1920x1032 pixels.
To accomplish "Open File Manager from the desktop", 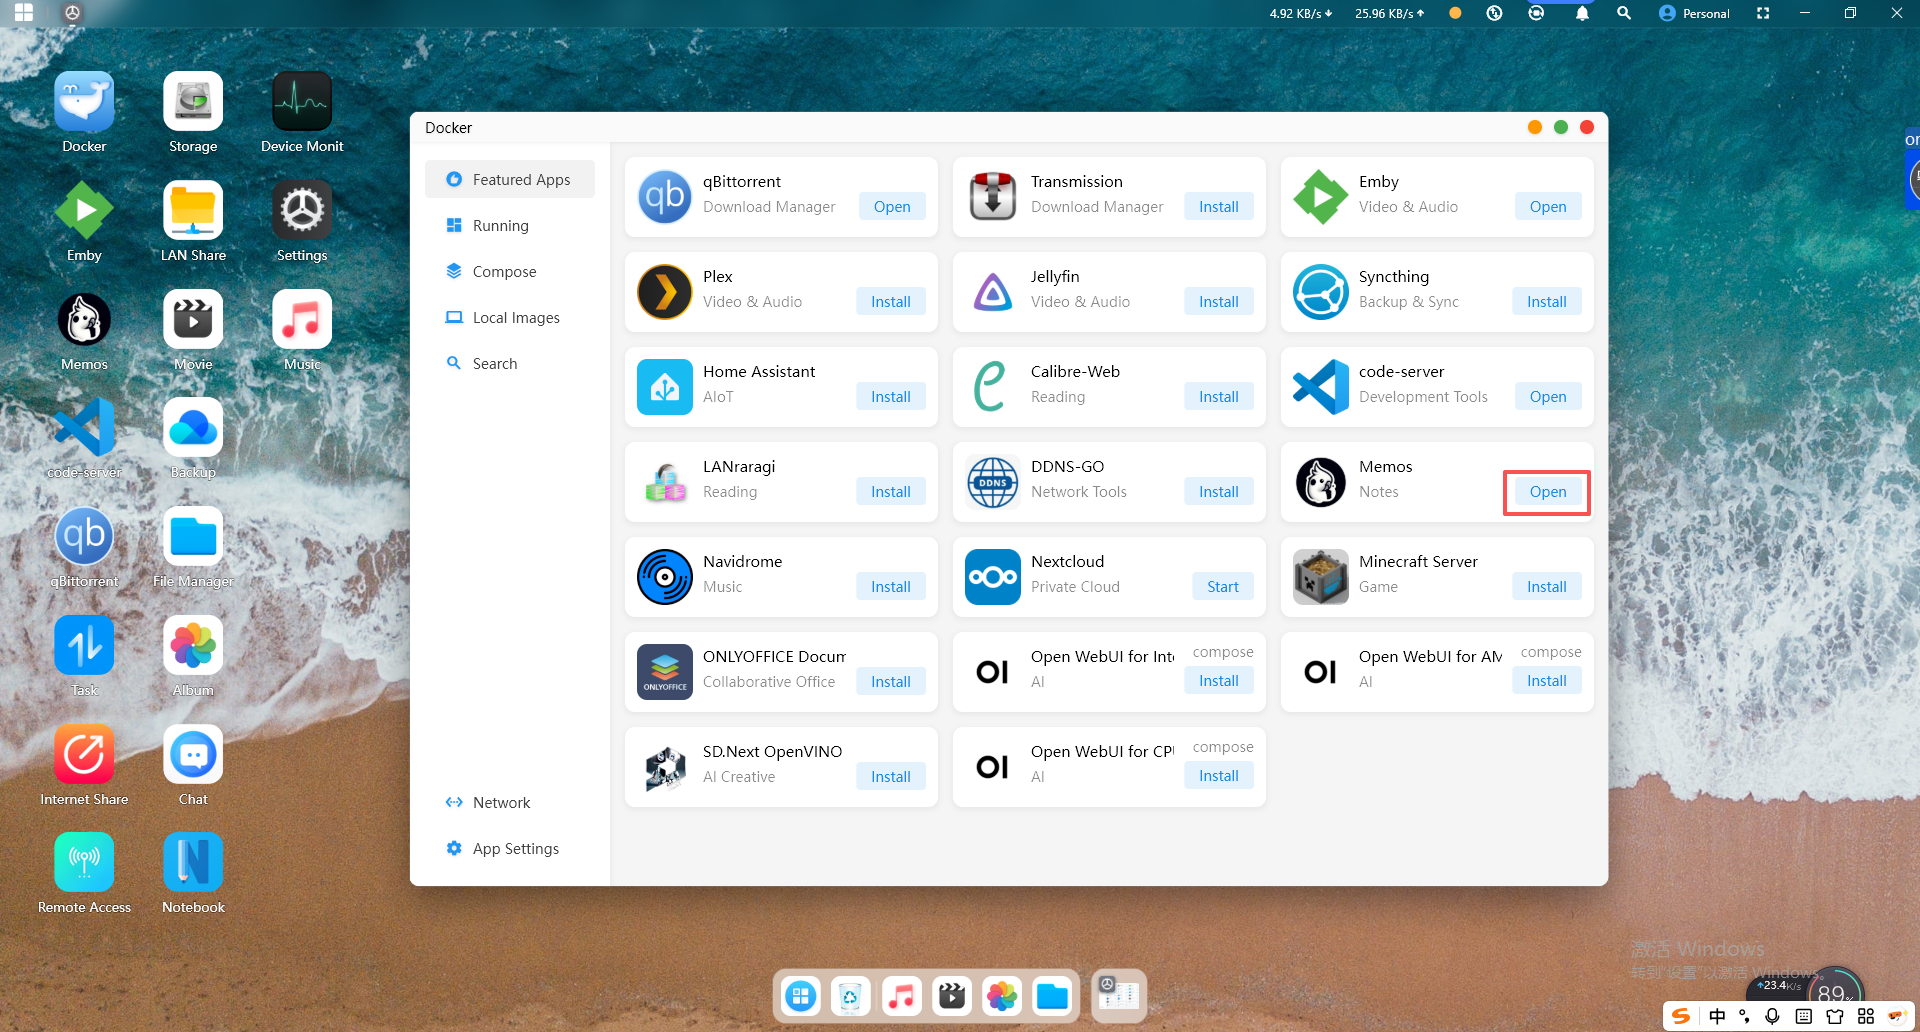I will coord(193,537).
